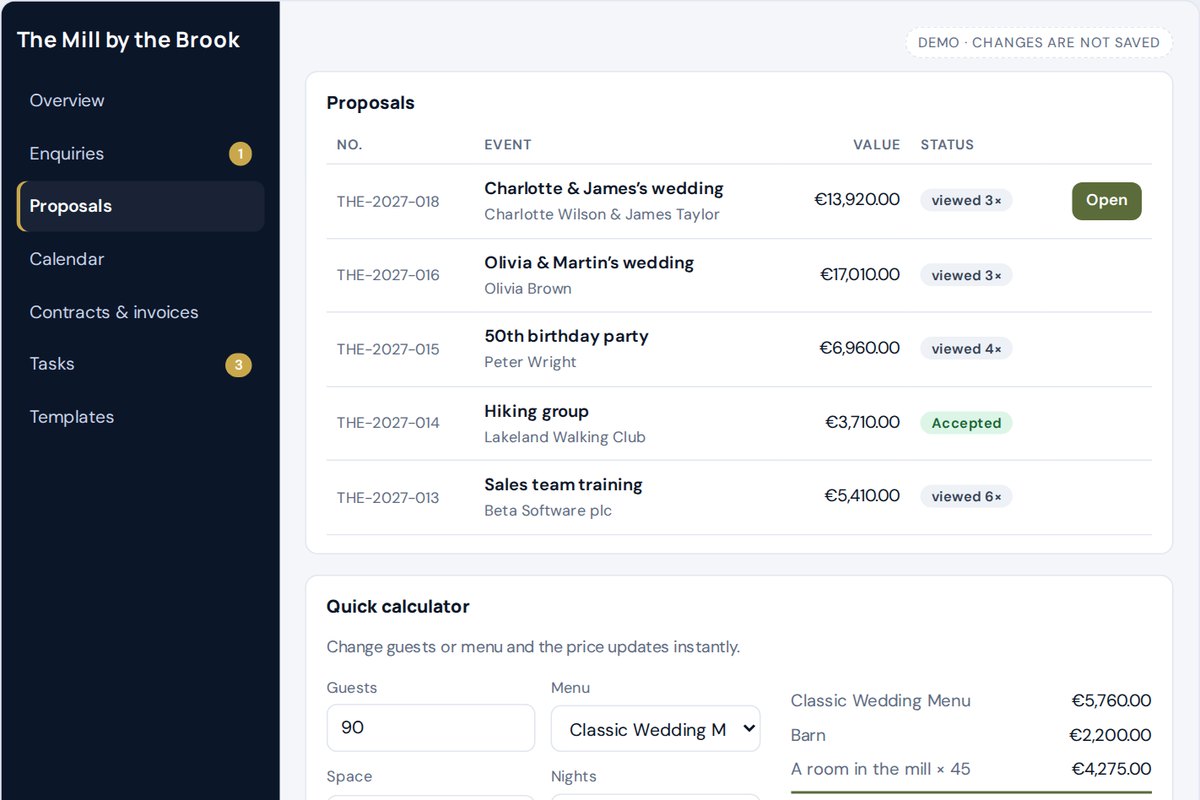
Task: Go to Templates in sidebar
Action: pyautogui.click(x=140, y=417)
